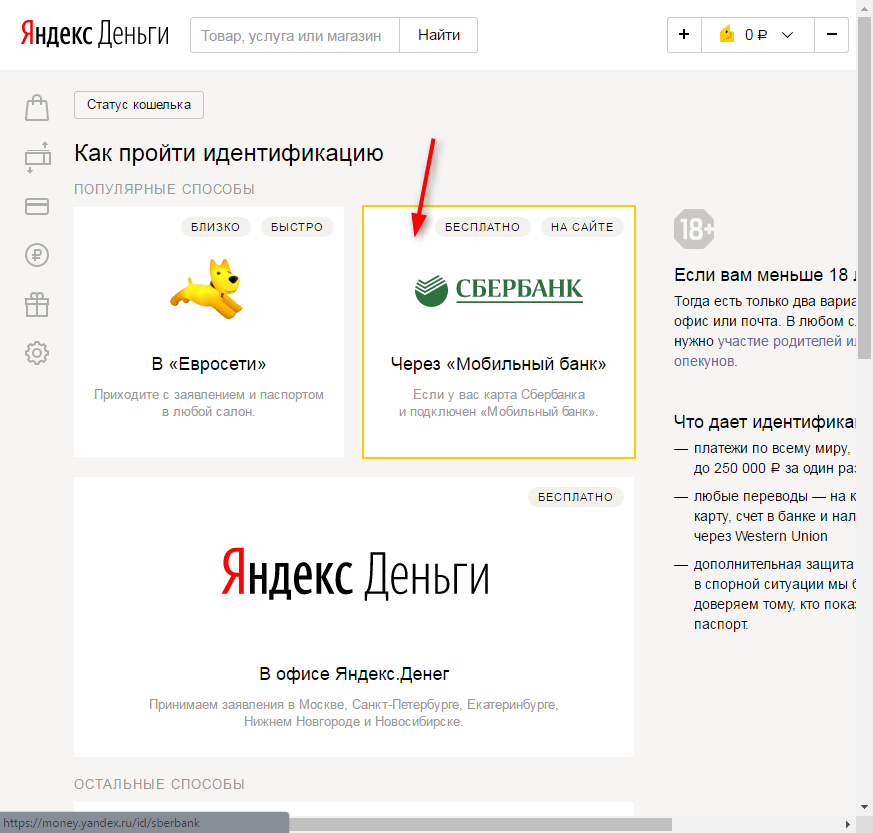Select В офисе Яндекс.Денег option card
Image resolution: width=873 pixels, height=833 pixels.
pyautogui.click(x=354, y=617)
